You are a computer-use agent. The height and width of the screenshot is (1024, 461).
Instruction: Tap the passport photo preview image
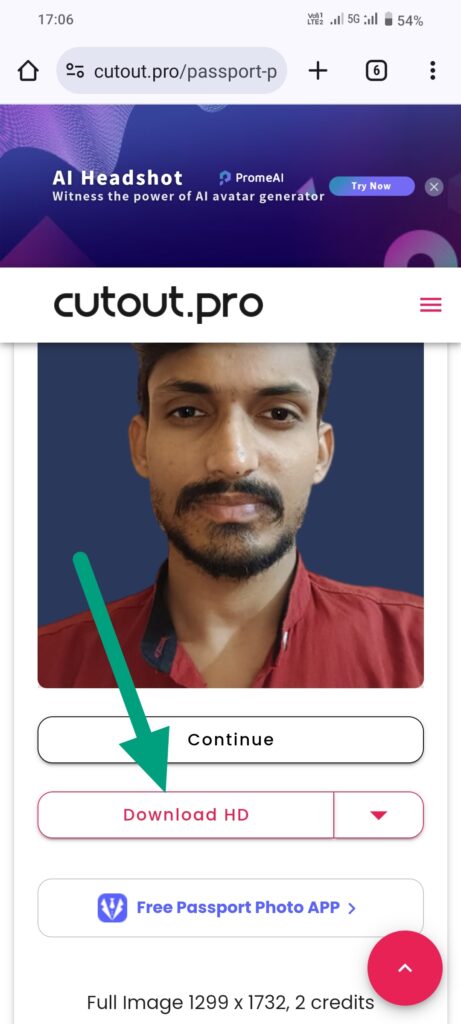click(x=230, y=515)
